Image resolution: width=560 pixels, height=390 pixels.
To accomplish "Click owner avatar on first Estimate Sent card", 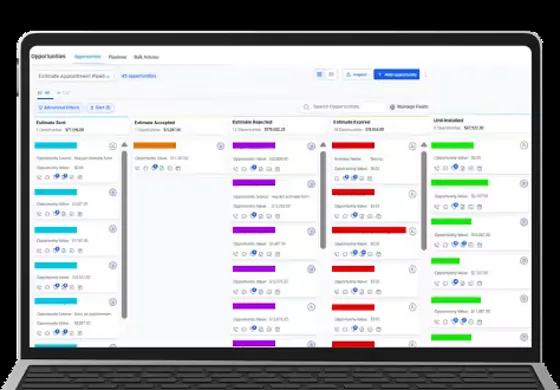I will pos(113,146).
